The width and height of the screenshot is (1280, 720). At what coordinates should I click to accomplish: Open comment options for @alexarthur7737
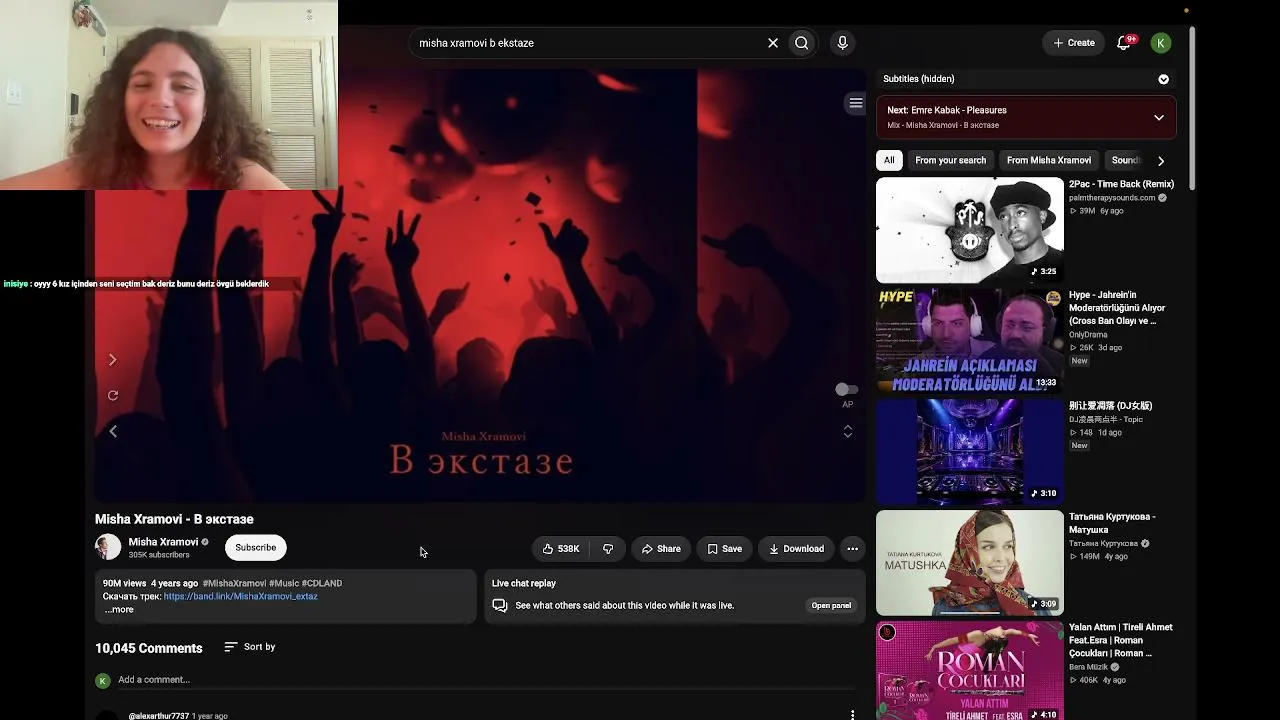(x=852, y=715)
